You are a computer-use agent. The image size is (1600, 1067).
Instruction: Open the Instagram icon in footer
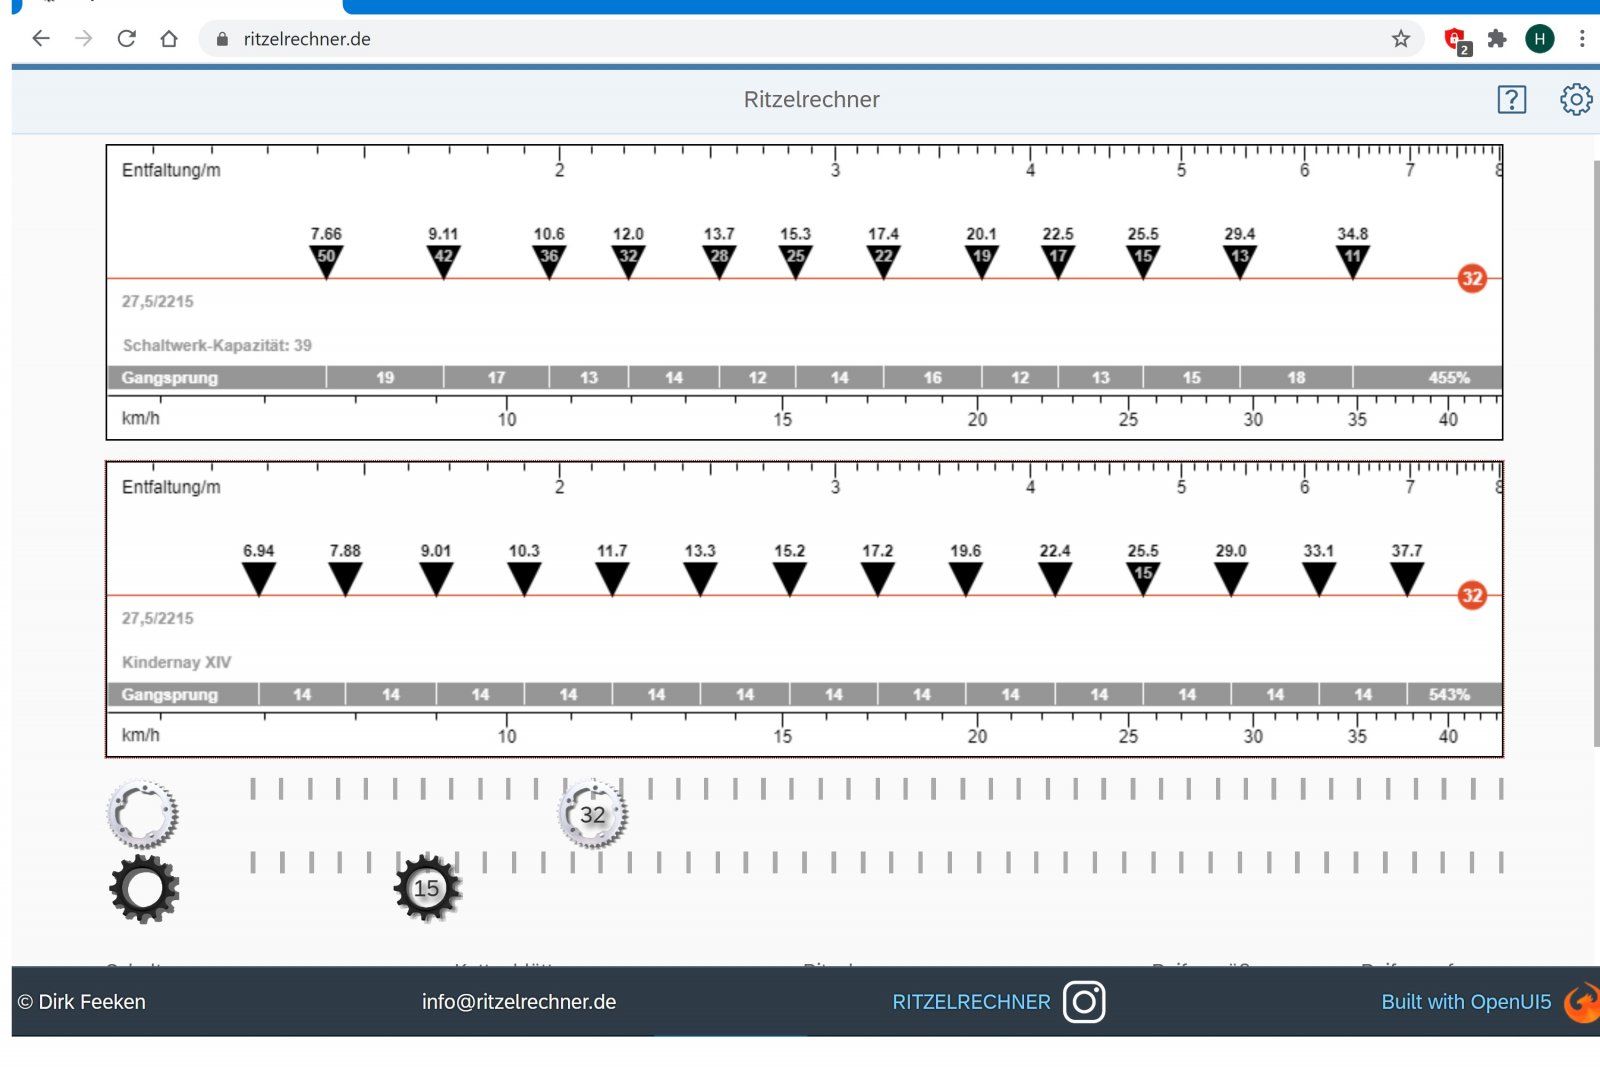1084,1002
